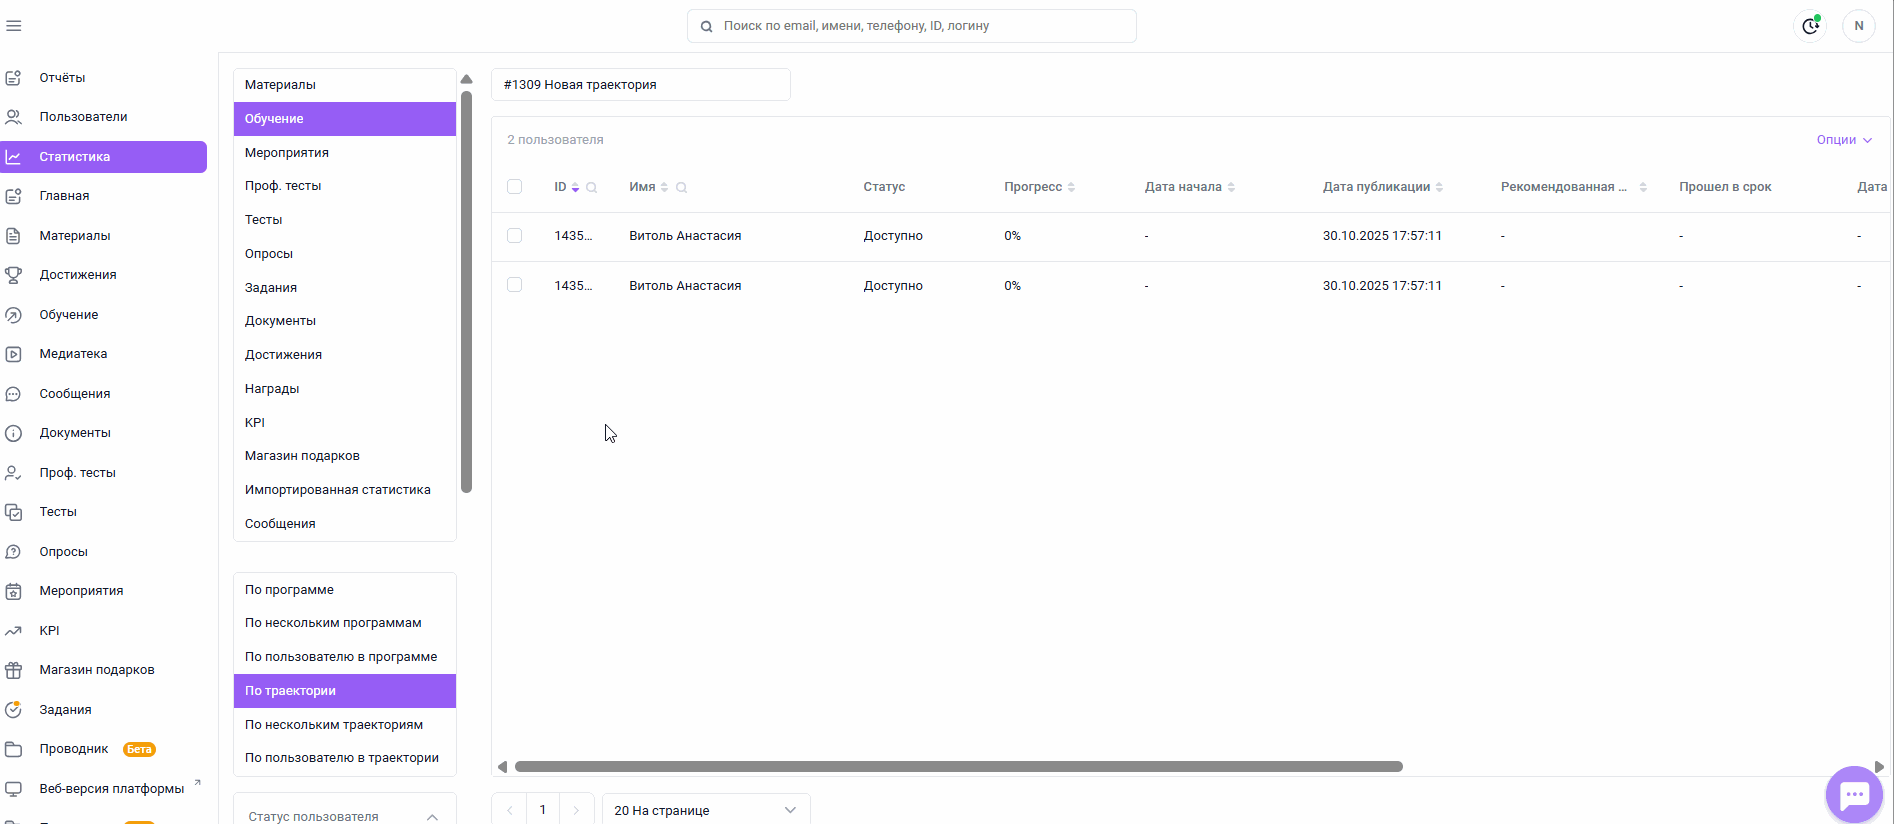Open the hamburger menu icon
Image resolution: width=1894 pixels, height=824 pixels.
tap(14, 26)
